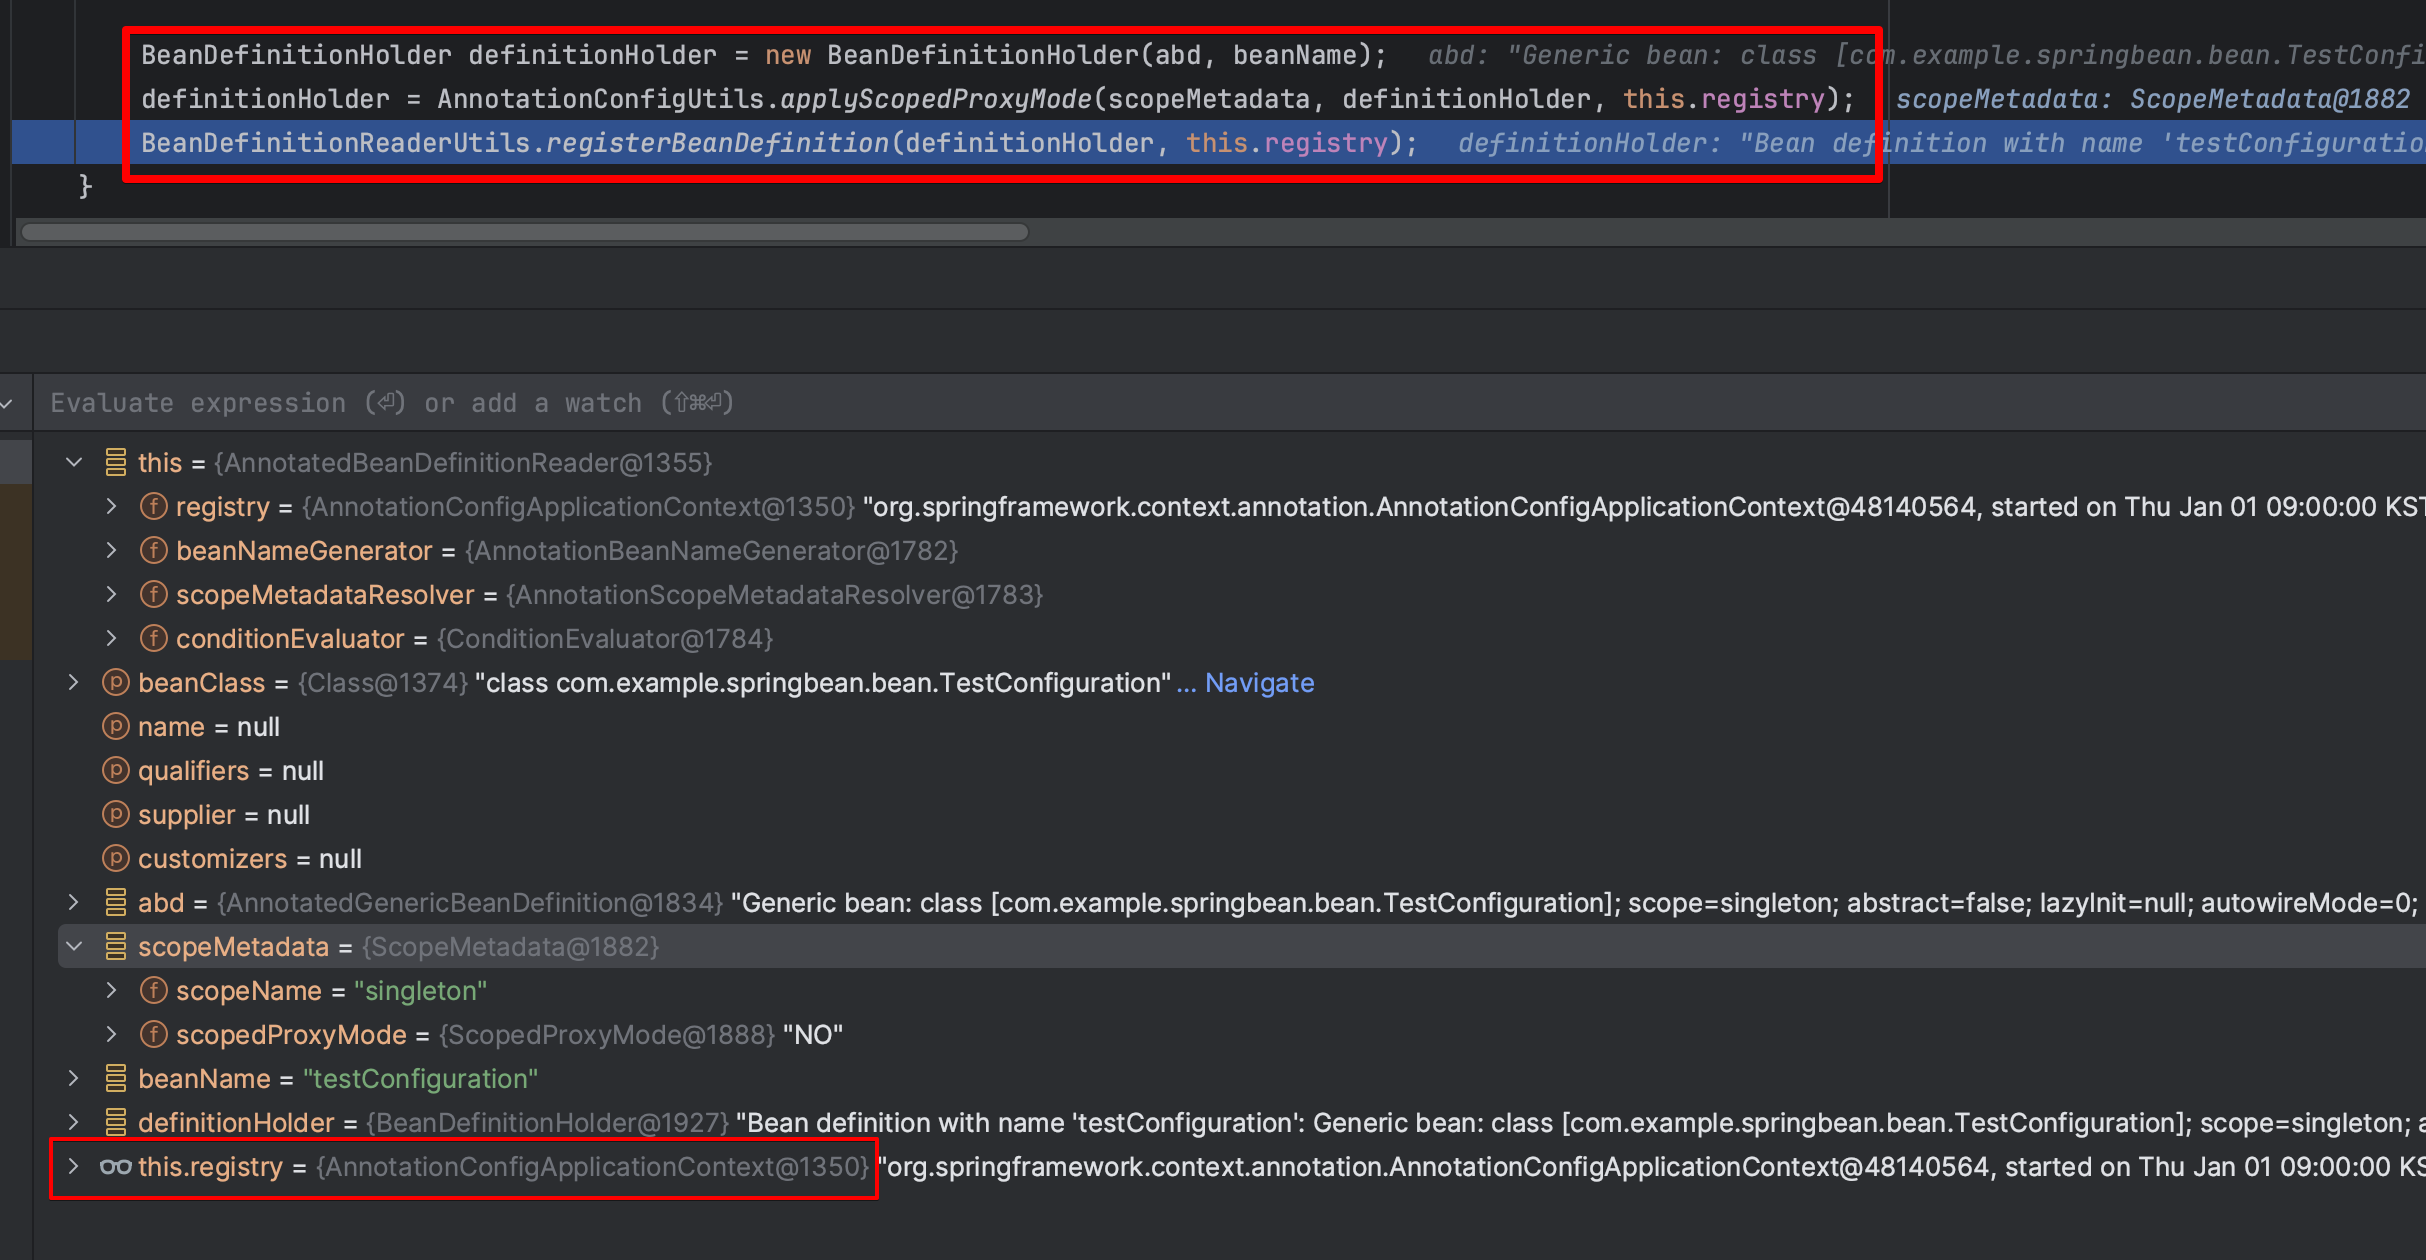This screenshot has height=1260, width=2426.
Task: Click the {ConditionEvaluator@1784} value text
Action: coord(605,639)
